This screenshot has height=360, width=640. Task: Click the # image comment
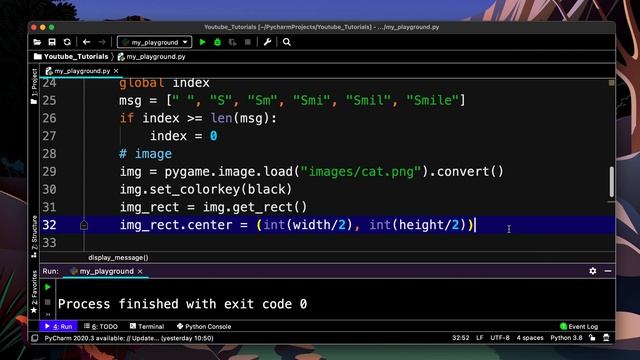[145, 154]
